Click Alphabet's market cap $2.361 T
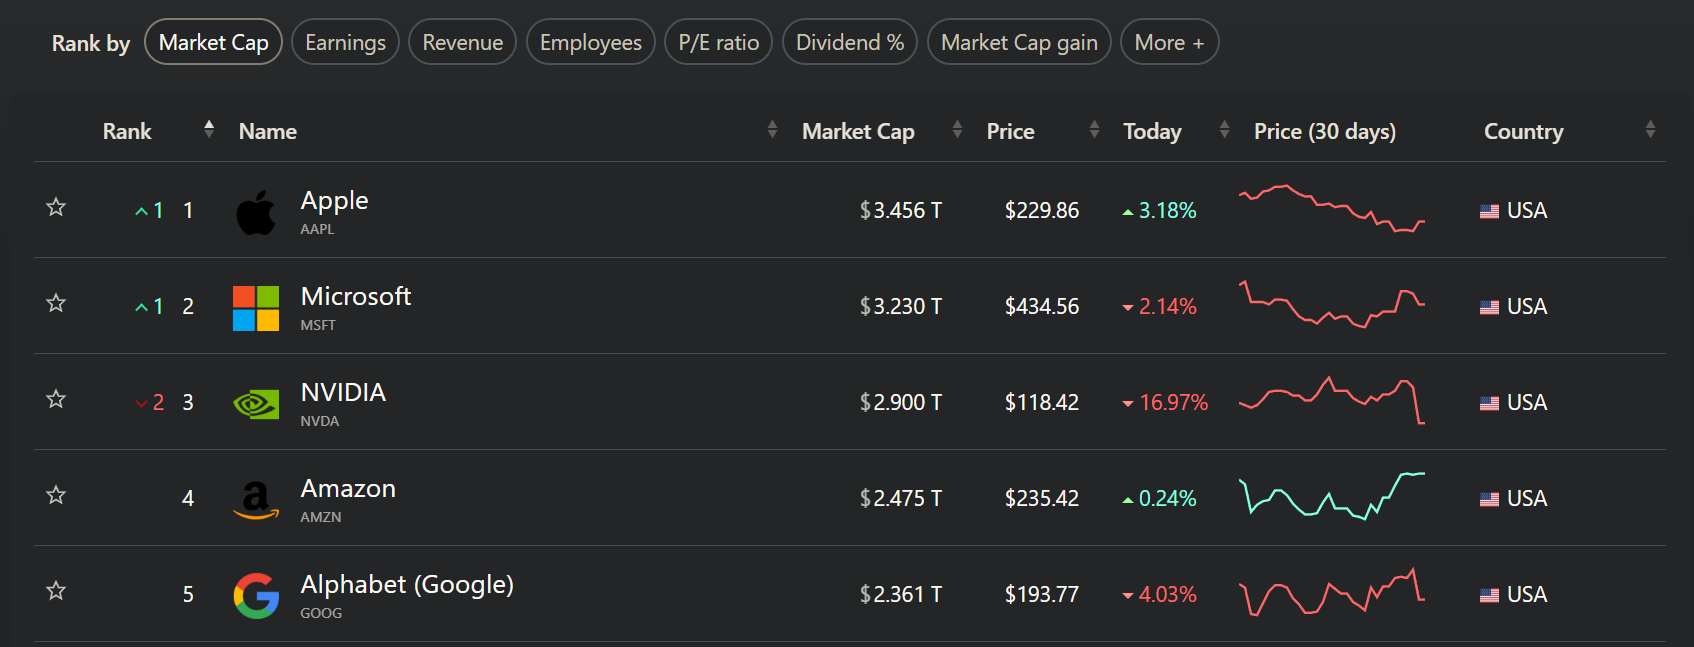 pyautogui.click(x=901, y=595)
